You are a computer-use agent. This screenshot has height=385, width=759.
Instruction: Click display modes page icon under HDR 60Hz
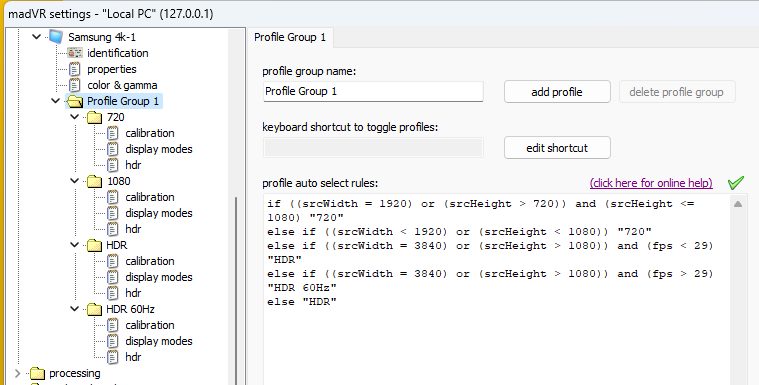[x=112, y=341]
